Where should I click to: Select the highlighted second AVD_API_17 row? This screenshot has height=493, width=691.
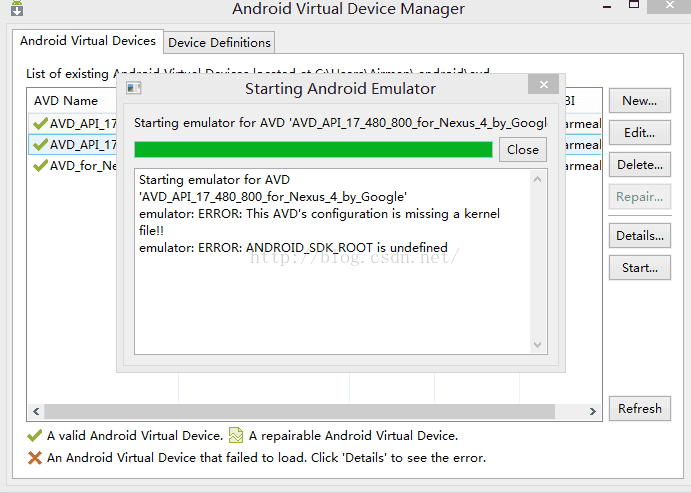74,145
